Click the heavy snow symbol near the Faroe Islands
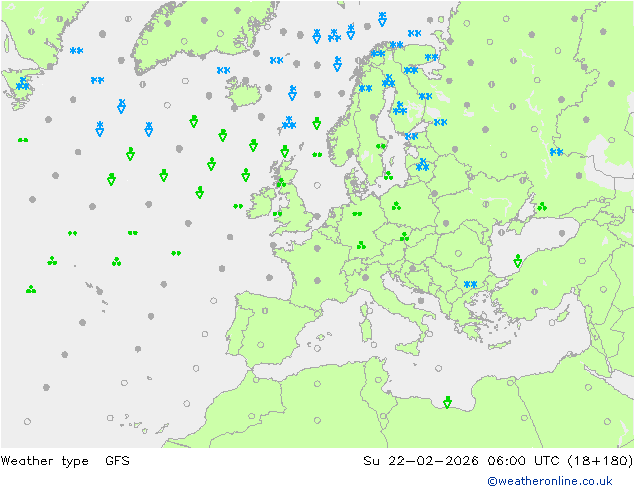The image size is (634, 490). tap(289, 122)
